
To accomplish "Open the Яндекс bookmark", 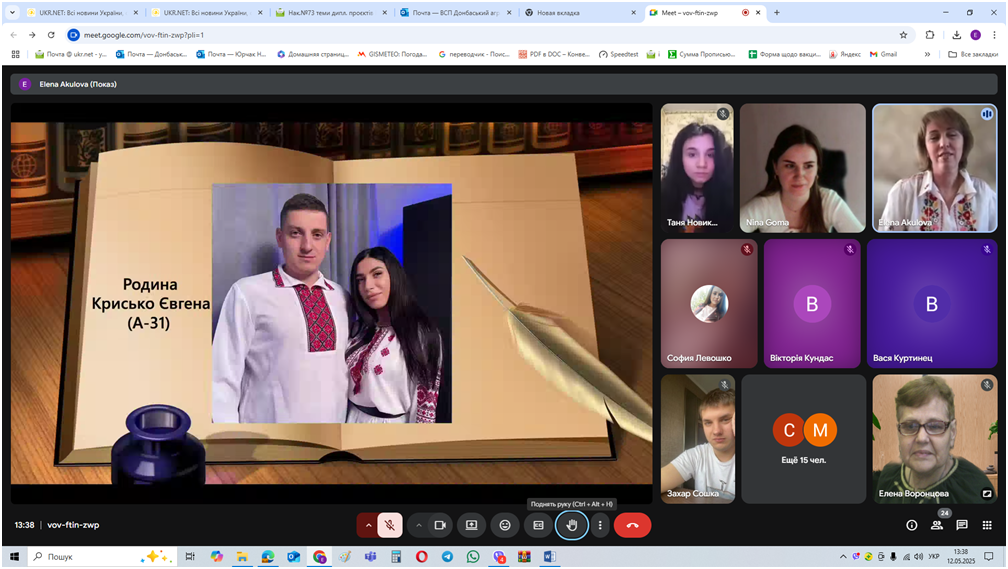I will [x=845, y=54].
